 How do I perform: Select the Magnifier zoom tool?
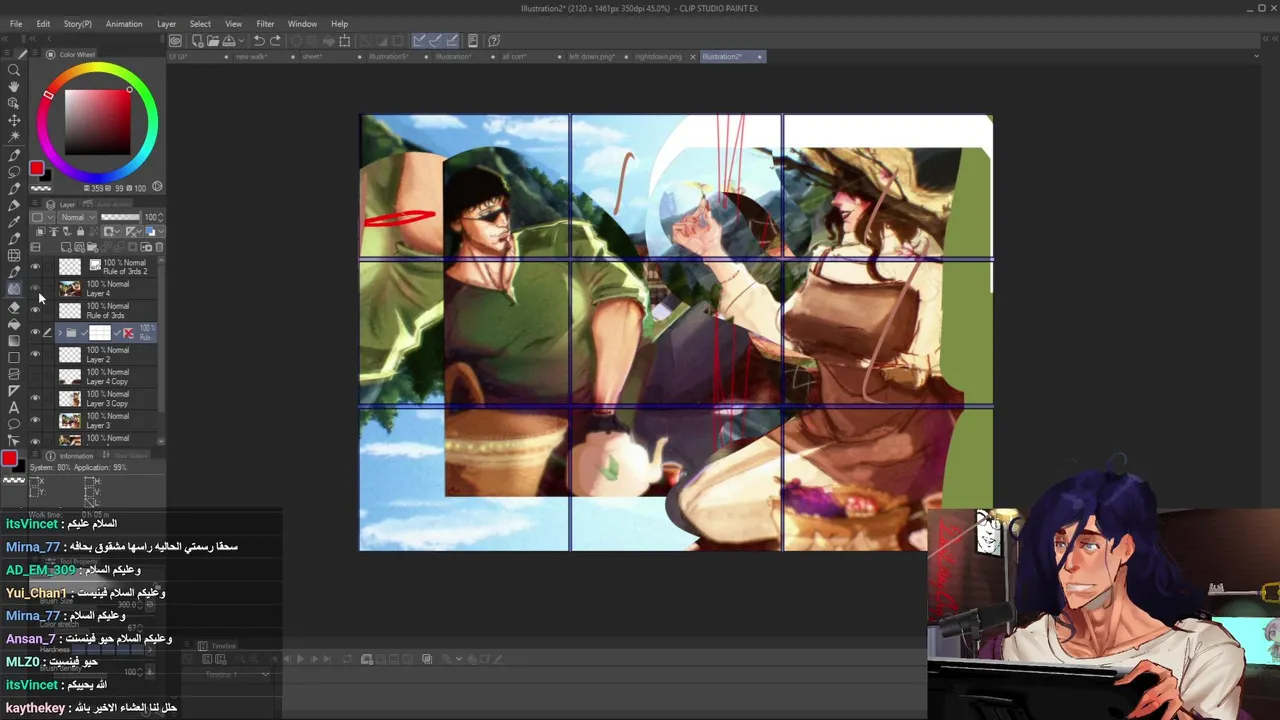coord(14,70)
